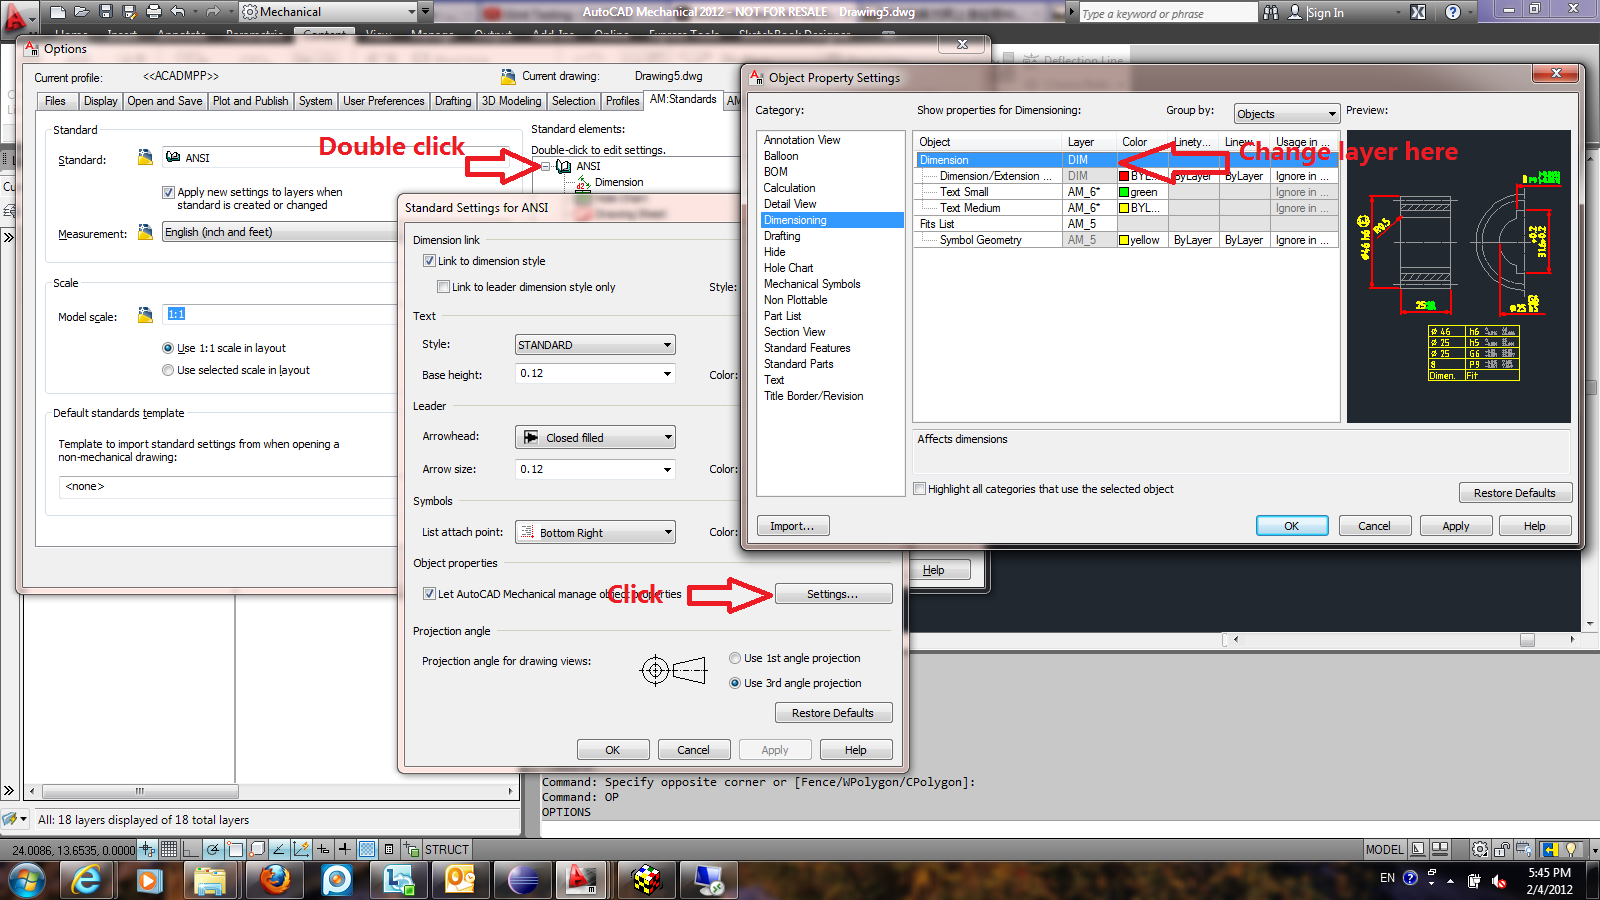This screenshot has width=1600, height=900.
Task: Toggle Grid Display in the status bar
Action: pos(169,849)
